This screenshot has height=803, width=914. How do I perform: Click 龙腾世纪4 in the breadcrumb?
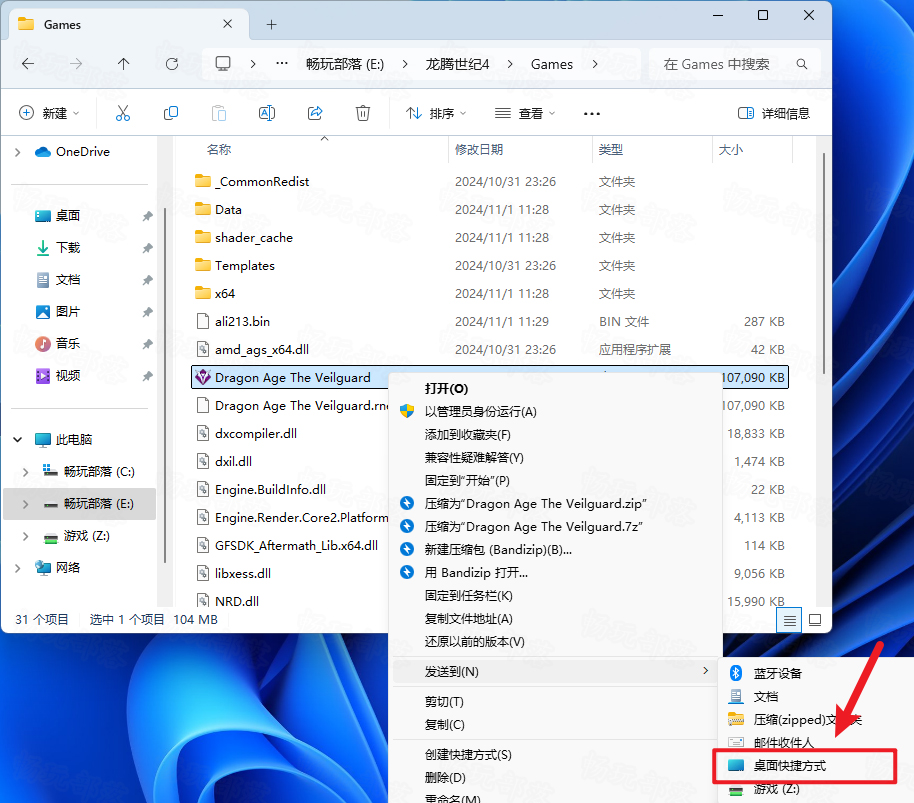pyautogui.click(x=458, y=64)
